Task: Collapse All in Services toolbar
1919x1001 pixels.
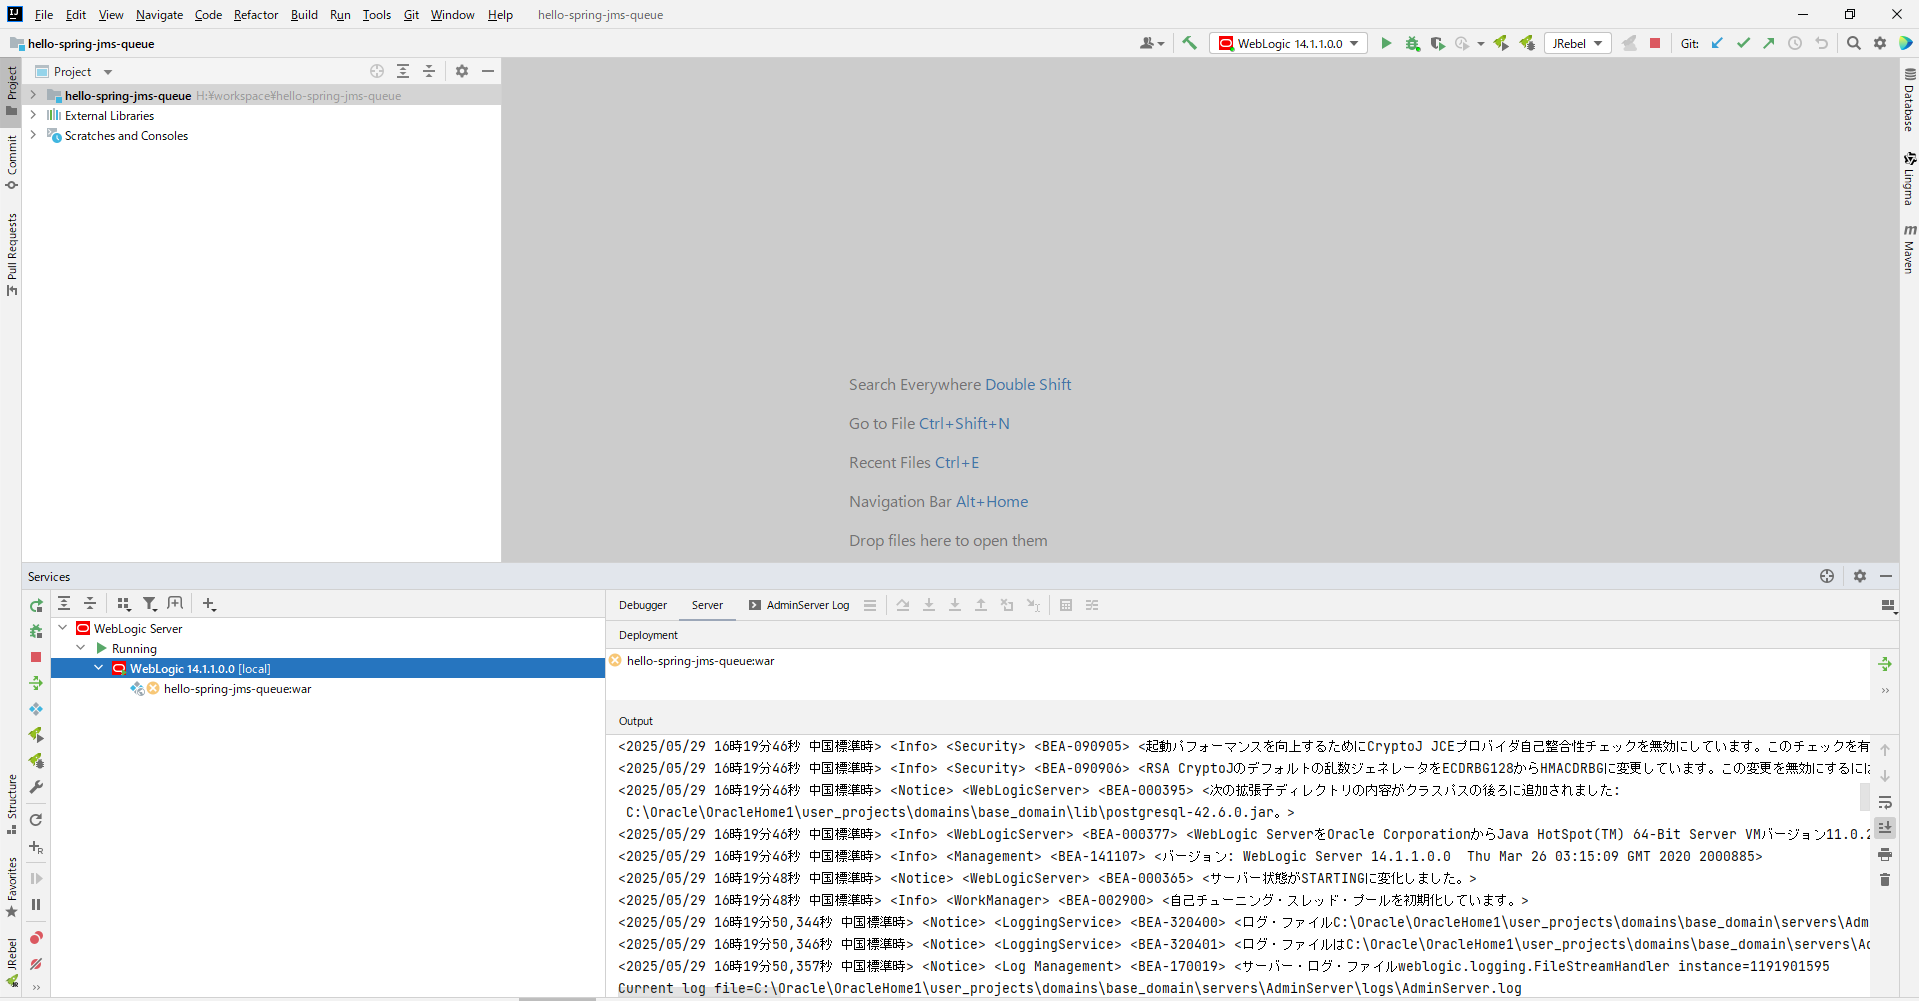Action: 90,604
